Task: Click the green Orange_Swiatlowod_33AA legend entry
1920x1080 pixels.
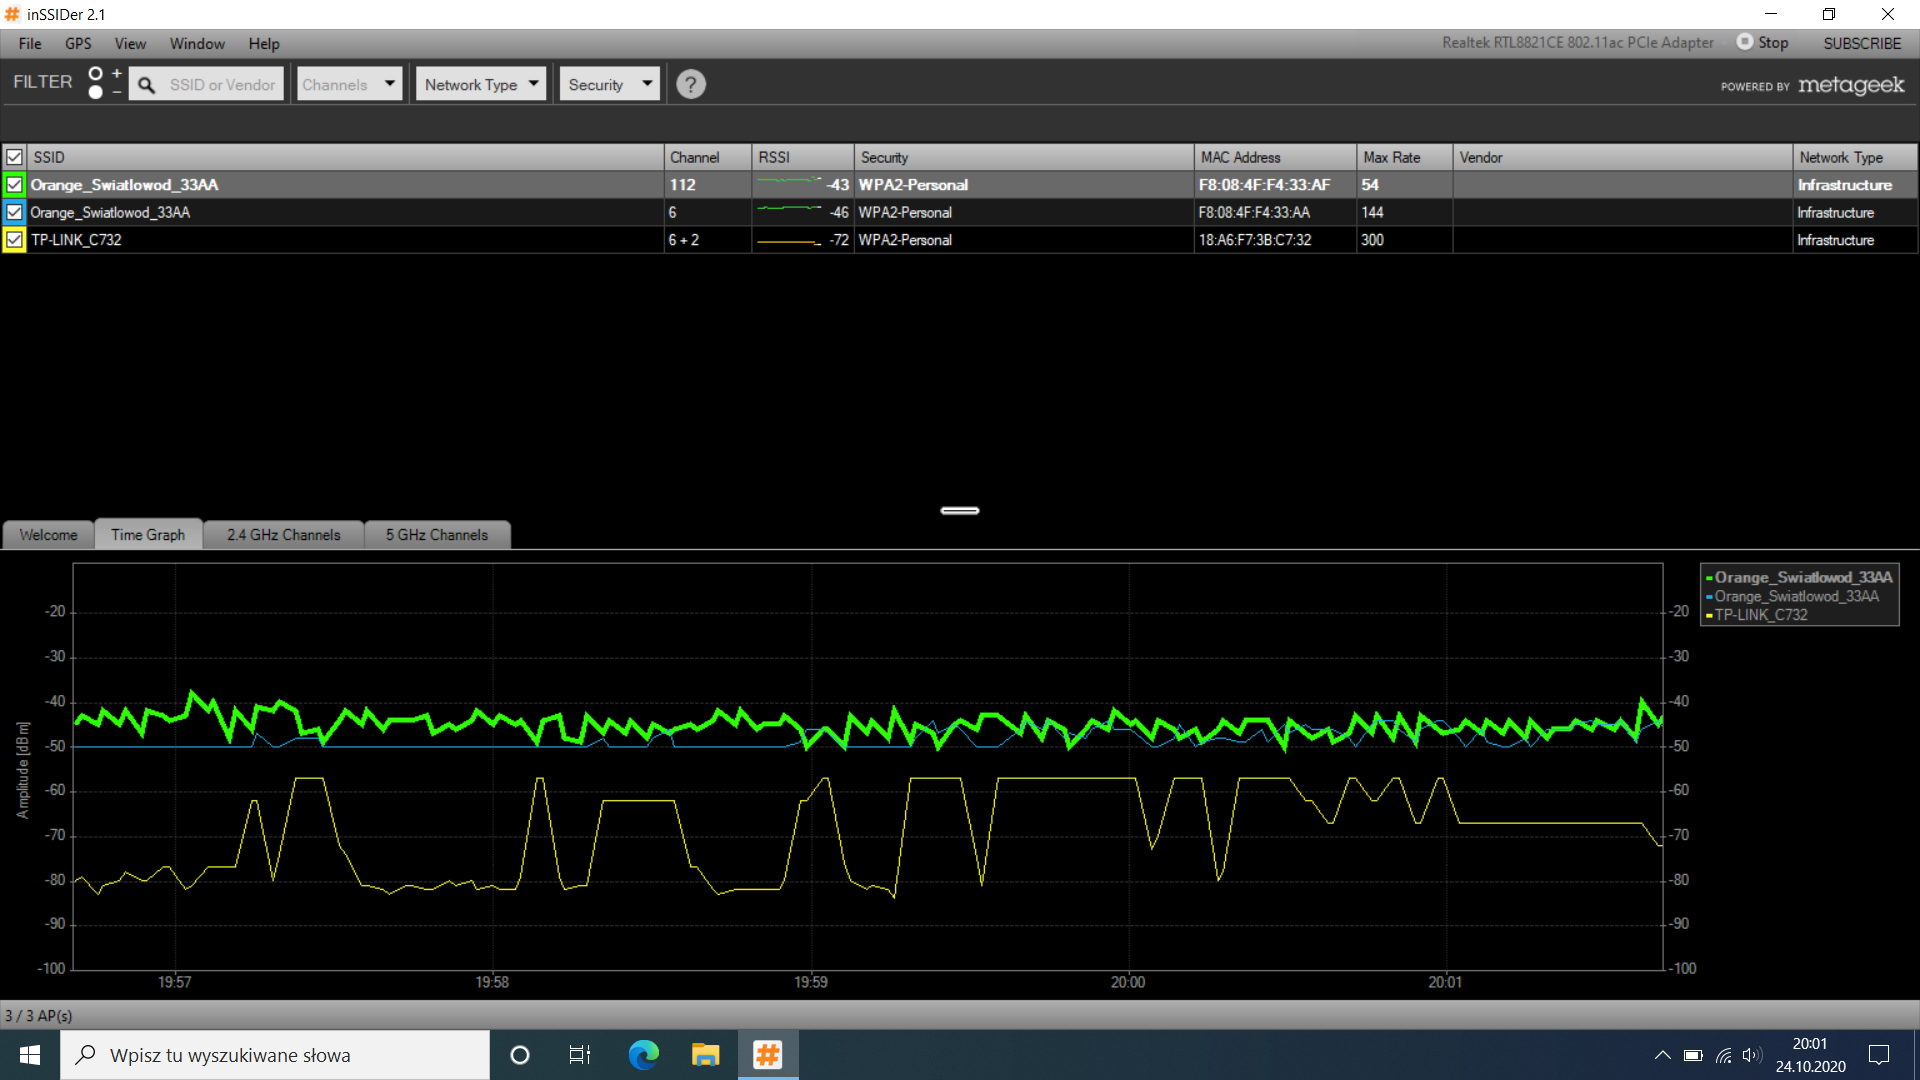Action: [1800, 577]
